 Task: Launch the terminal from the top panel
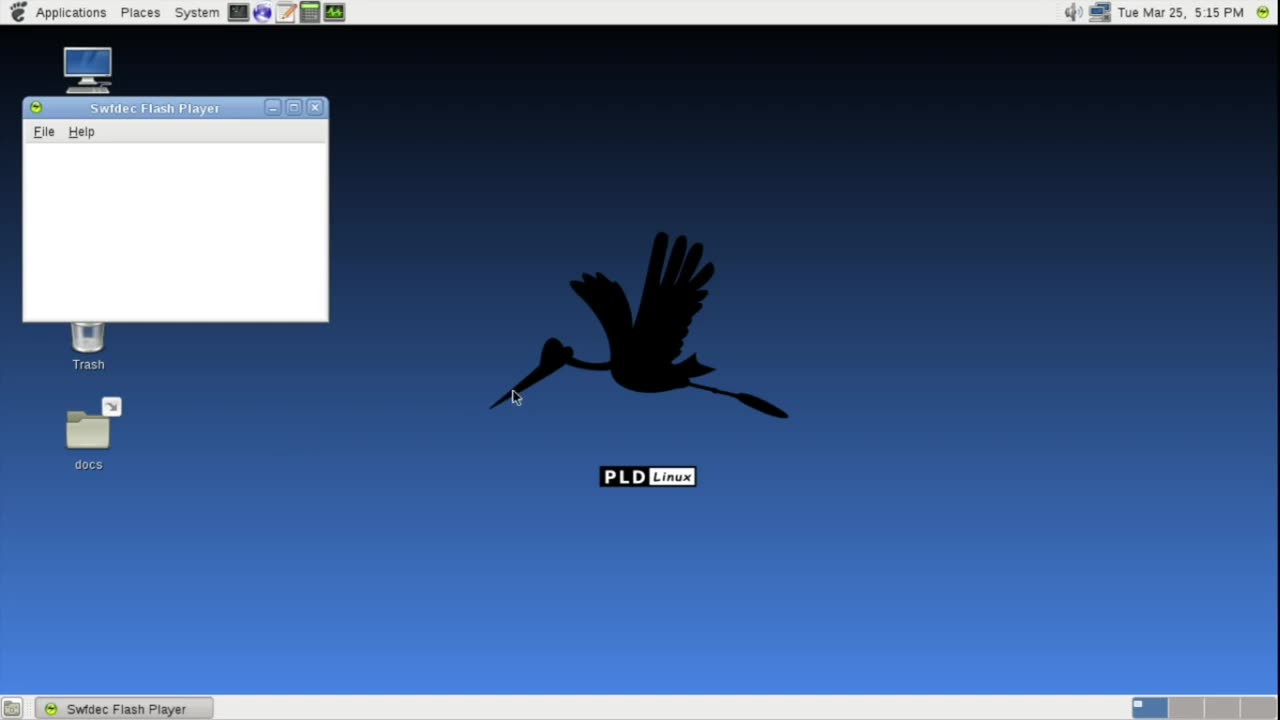(238, 12)
